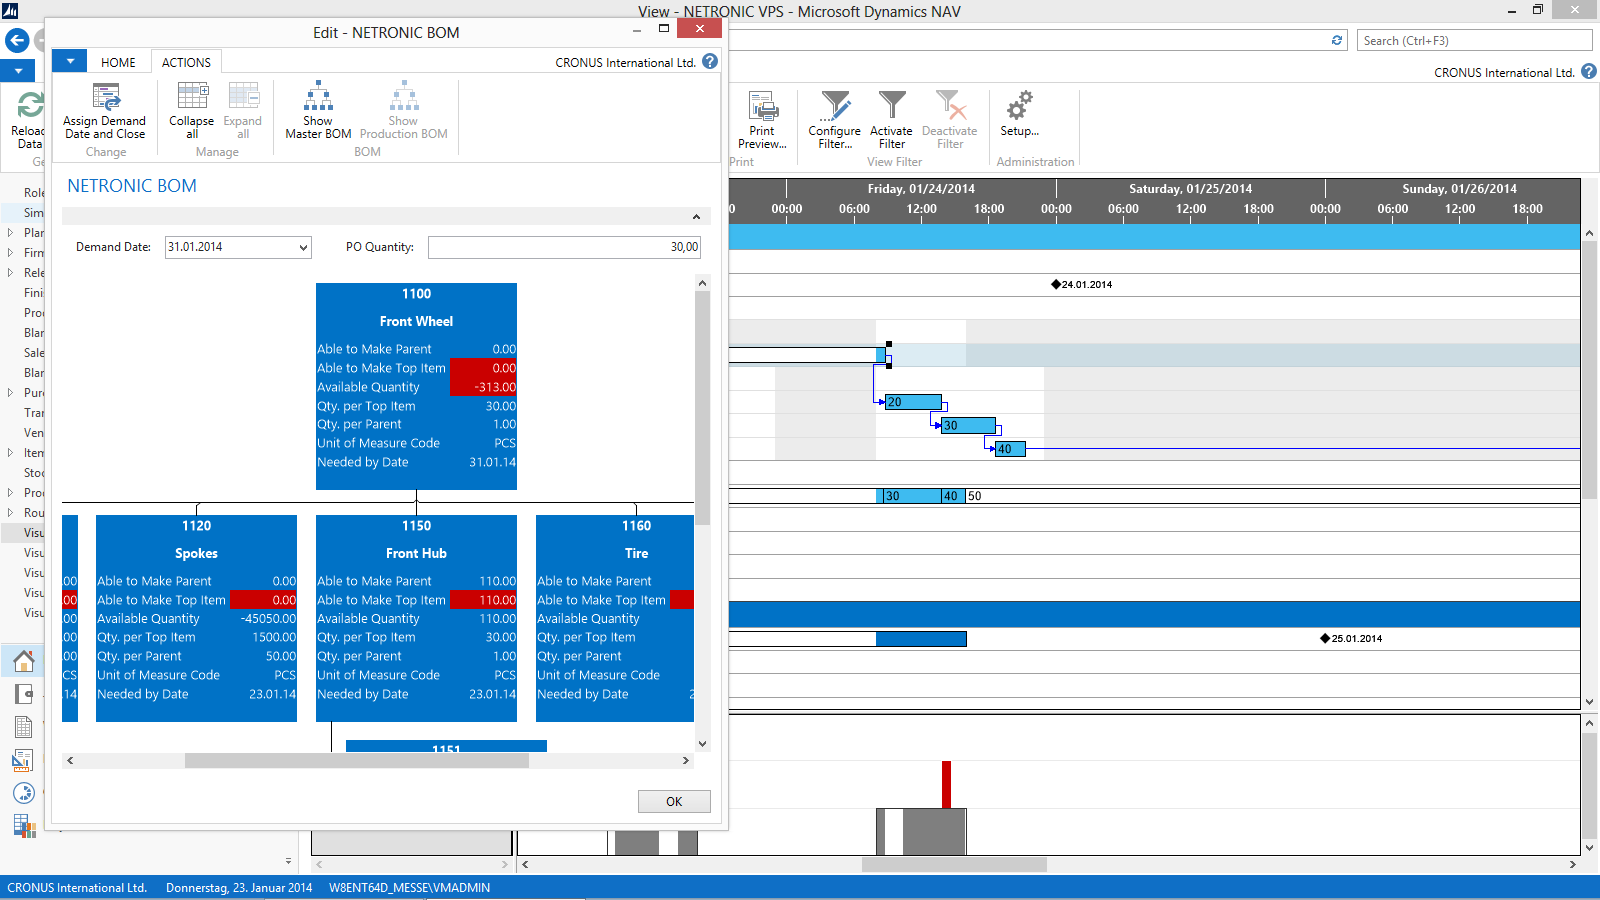The height and width of the screenshot is (900, 1600).
Task: Click Saturday, 01/25/2014 timescale header
Action: point(1191,189)
